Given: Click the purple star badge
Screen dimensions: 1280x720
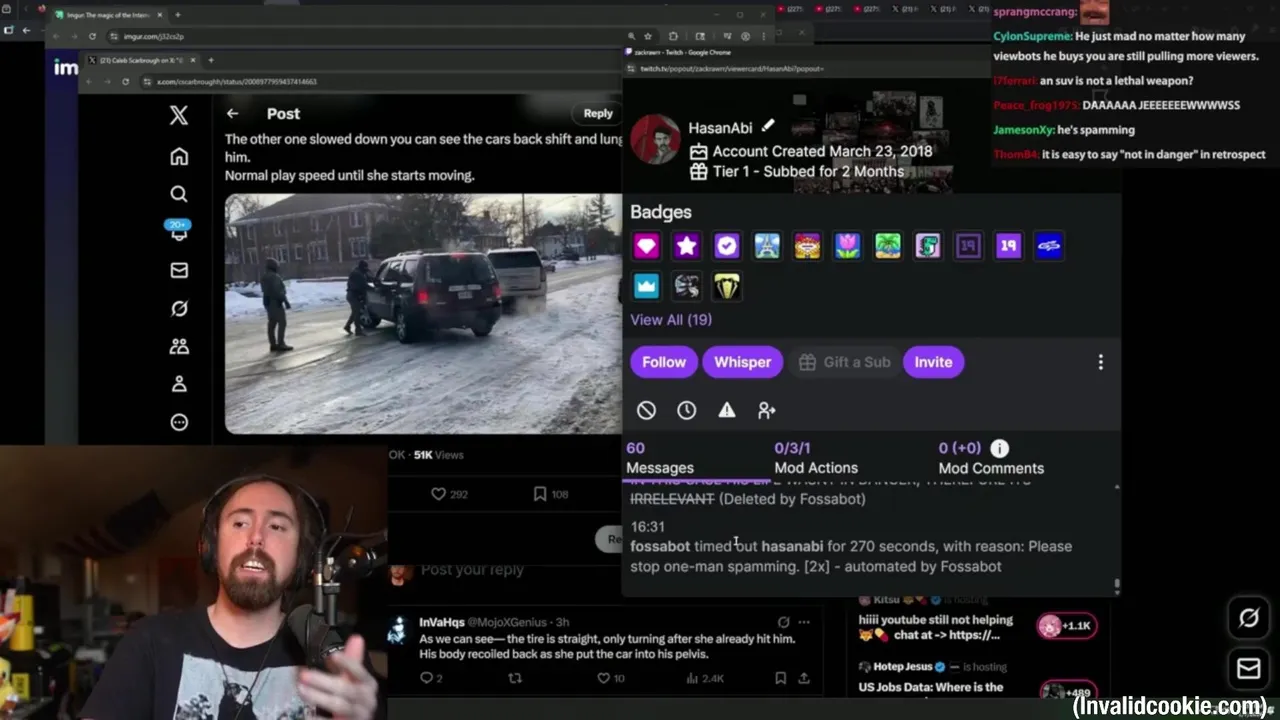Looking at the screenshot, I should coord(686,246).
